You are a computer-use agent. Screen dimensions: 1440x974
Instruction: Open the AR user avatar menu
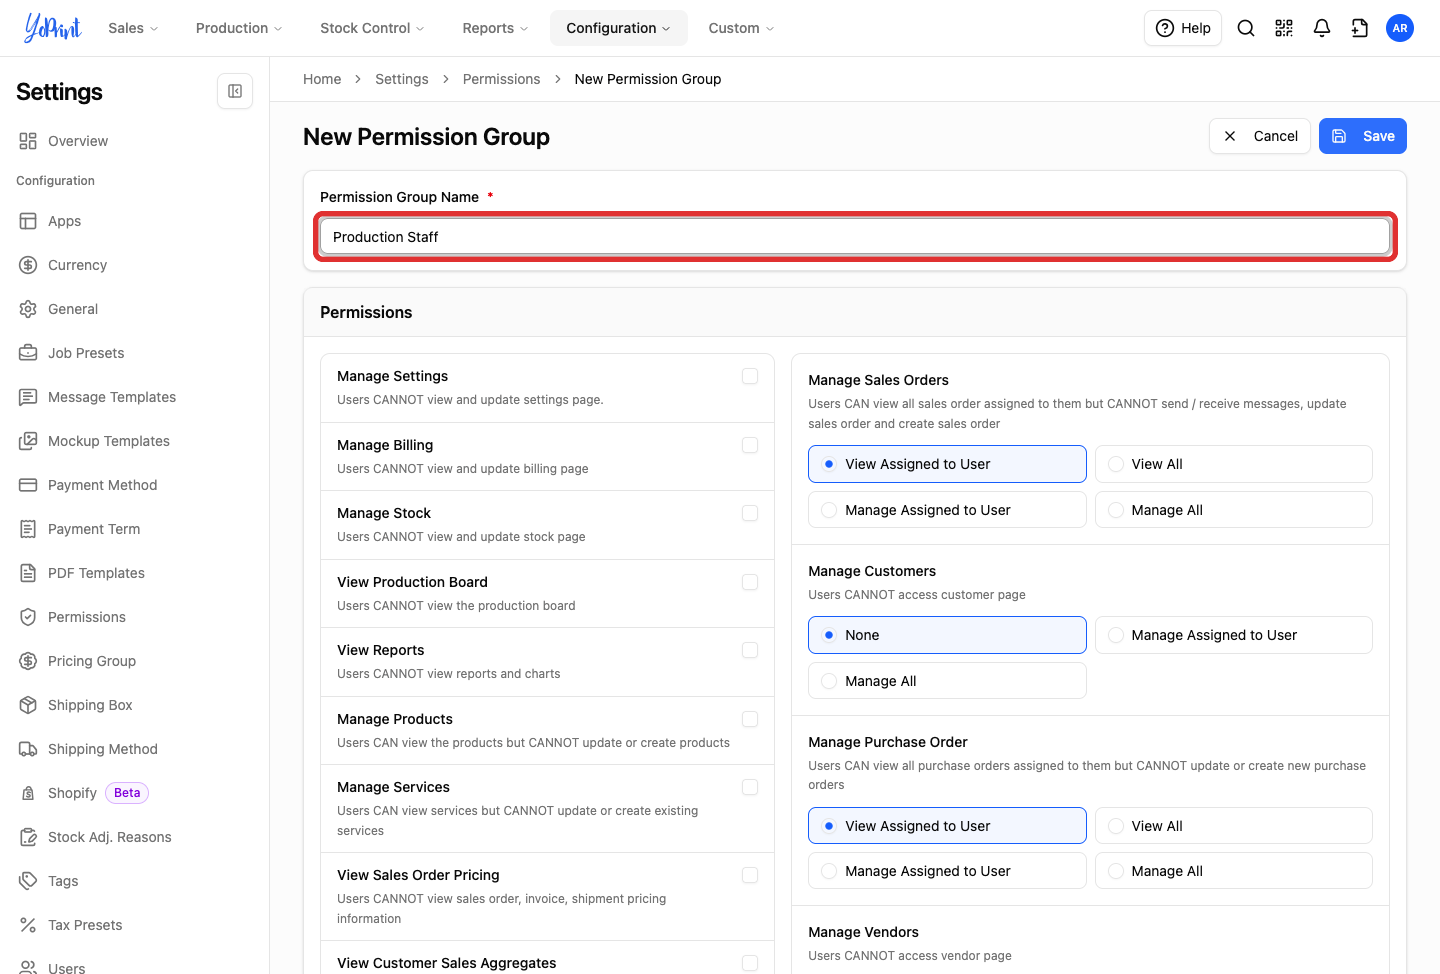pos(1400,28)
